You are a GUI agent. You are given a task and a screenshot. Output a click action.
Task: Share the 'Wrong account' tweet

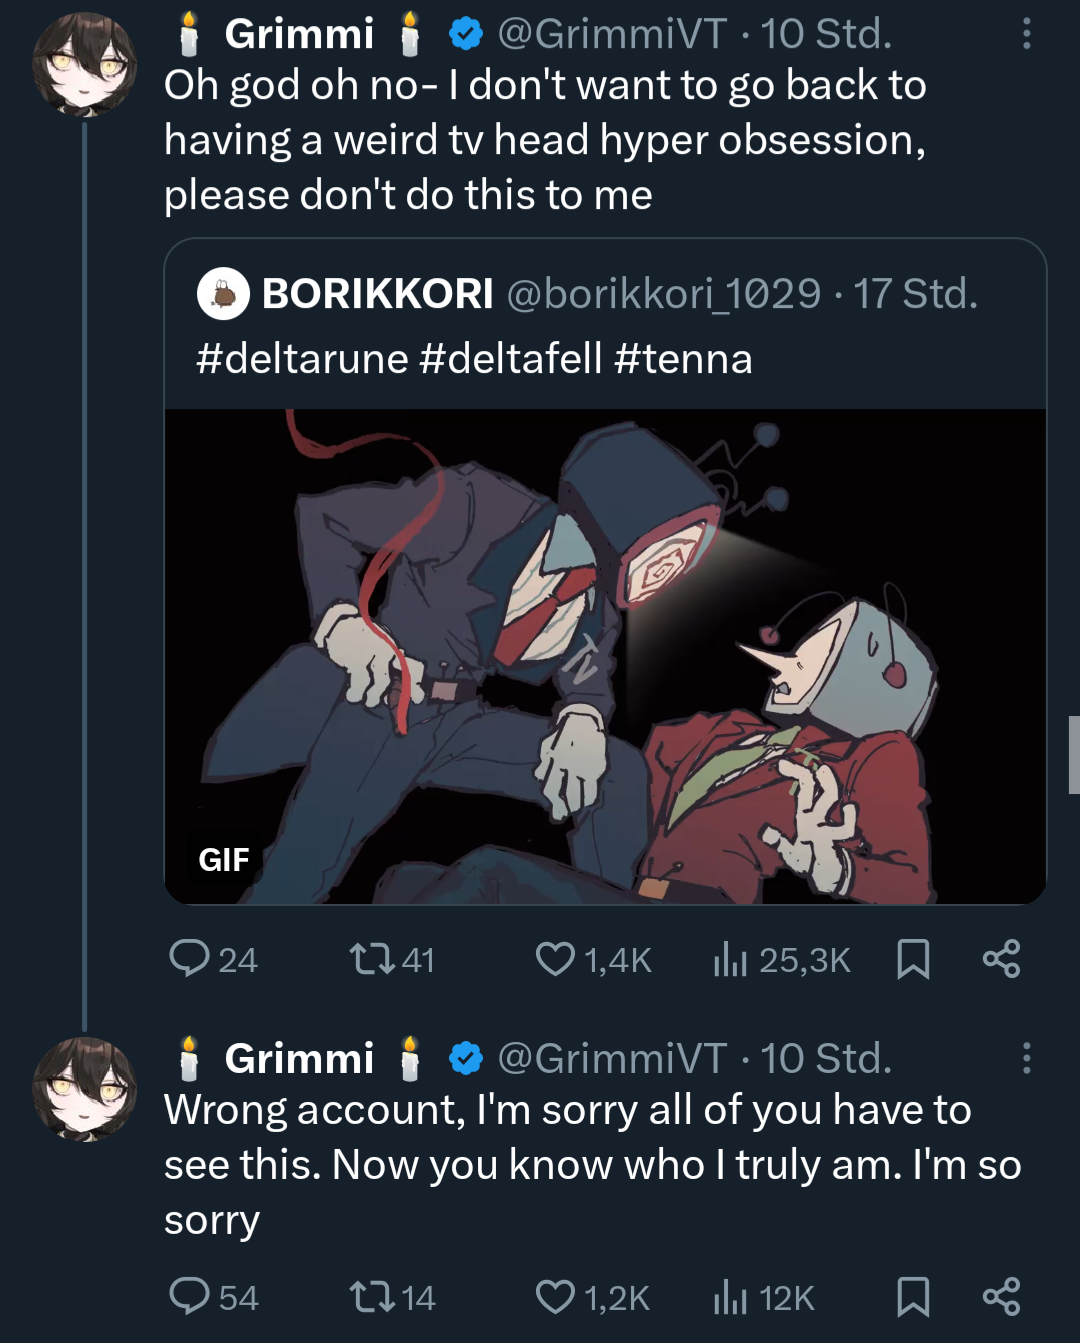1001,1297
